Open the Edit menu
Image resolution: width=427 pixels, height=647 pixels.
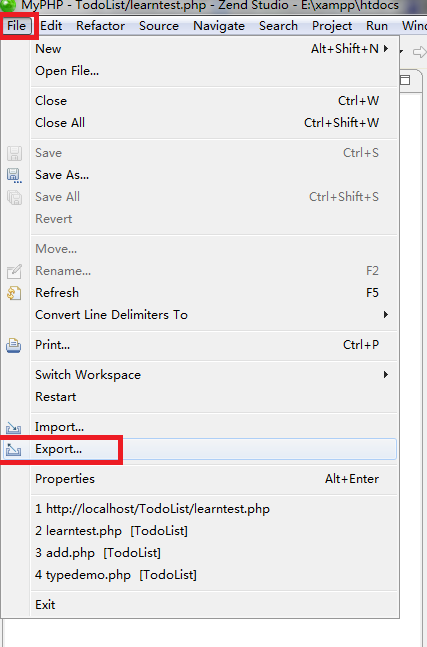[51, 26]
